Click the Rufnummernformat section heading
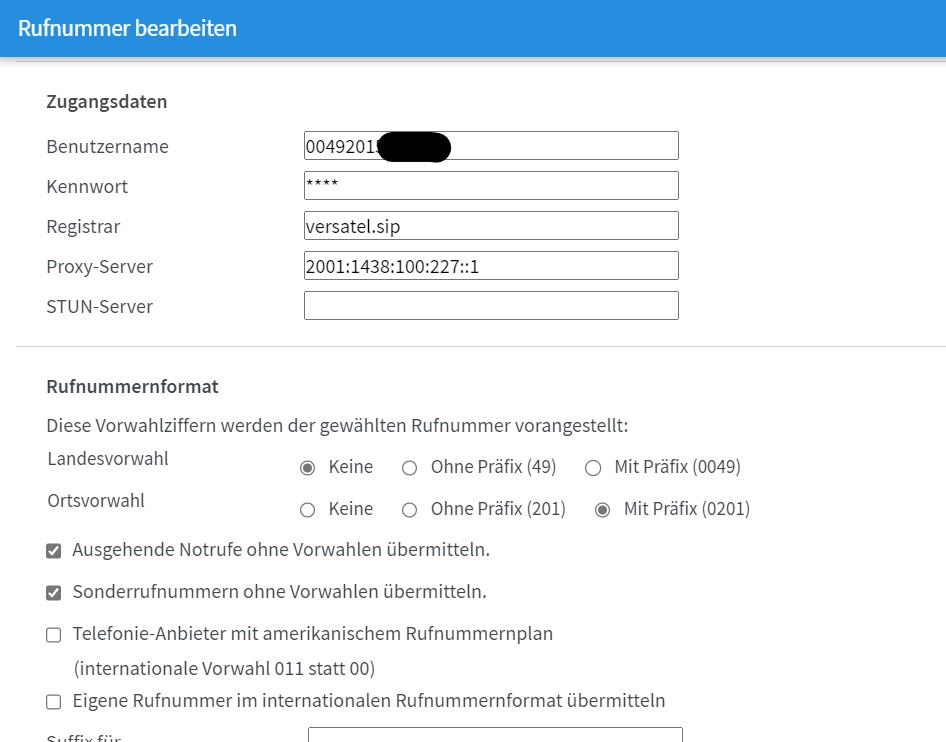946x742 pixels. [131, 387]
